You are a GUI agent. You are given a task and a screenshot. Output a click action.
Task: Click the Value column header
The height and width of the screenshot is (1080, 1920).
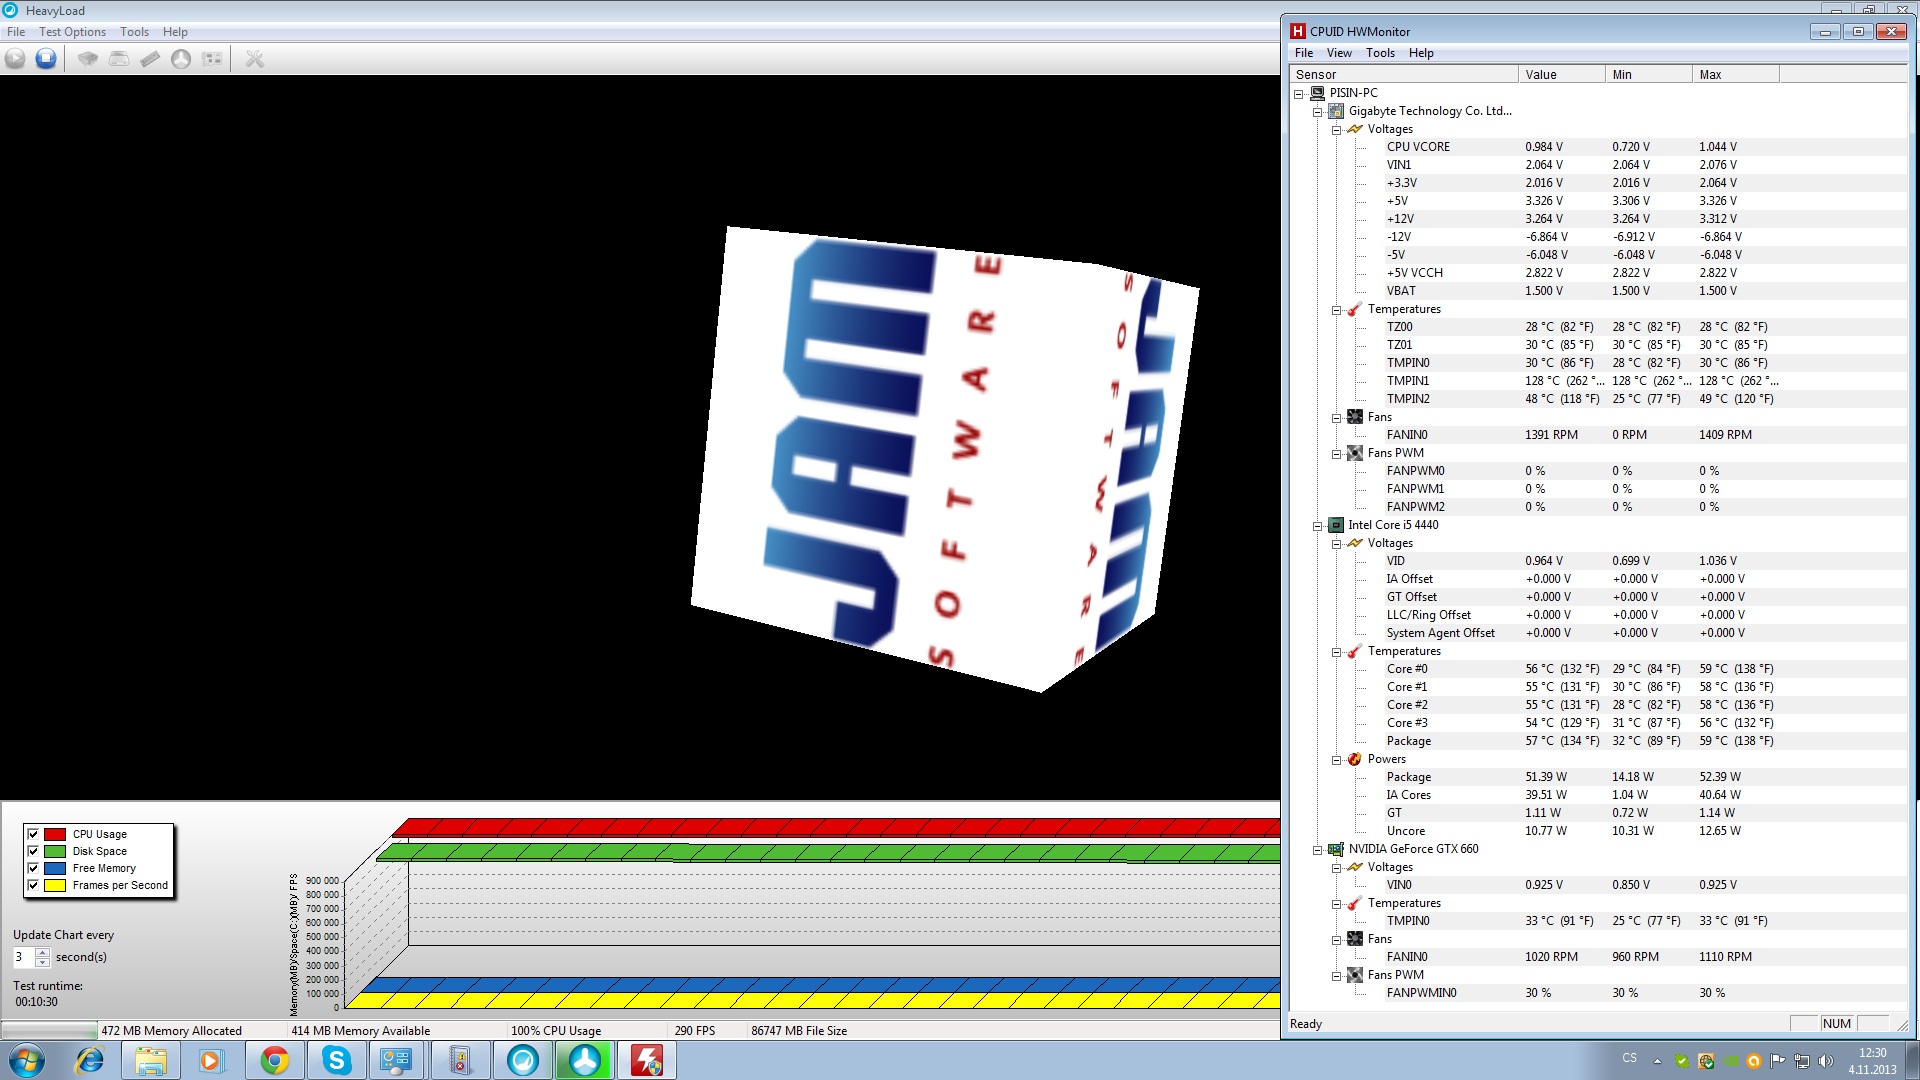click(1561, 75)
